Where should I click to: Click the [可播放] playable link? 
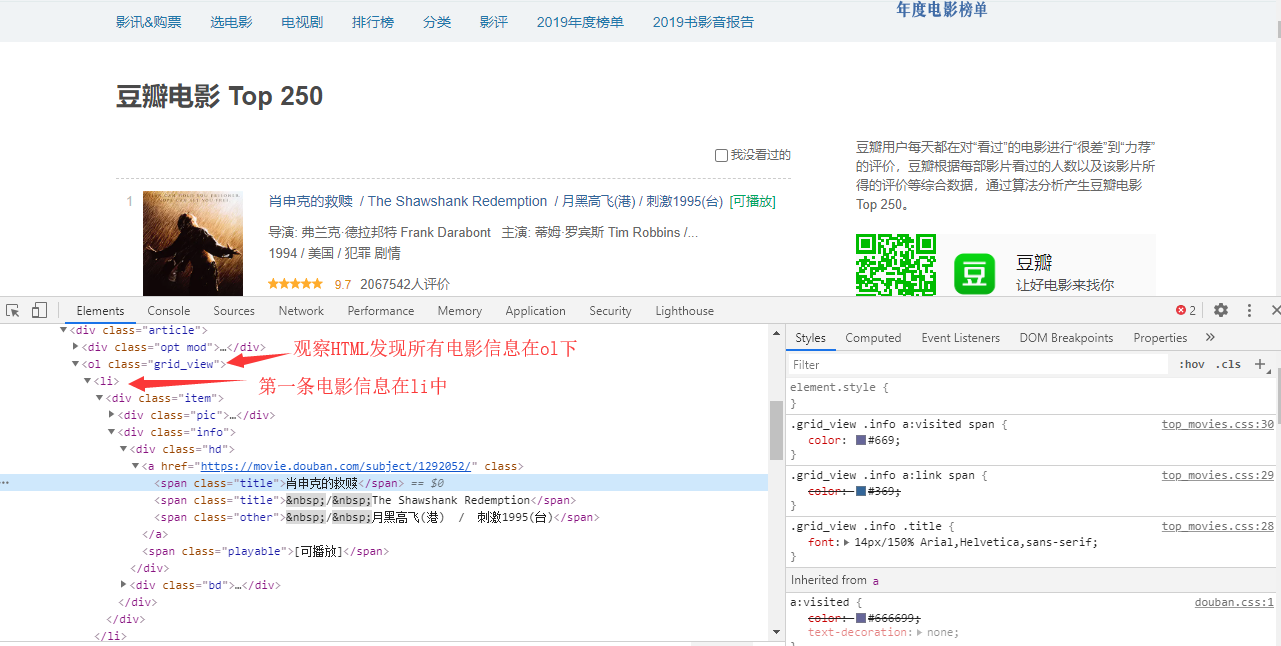[x=752, y=201]
